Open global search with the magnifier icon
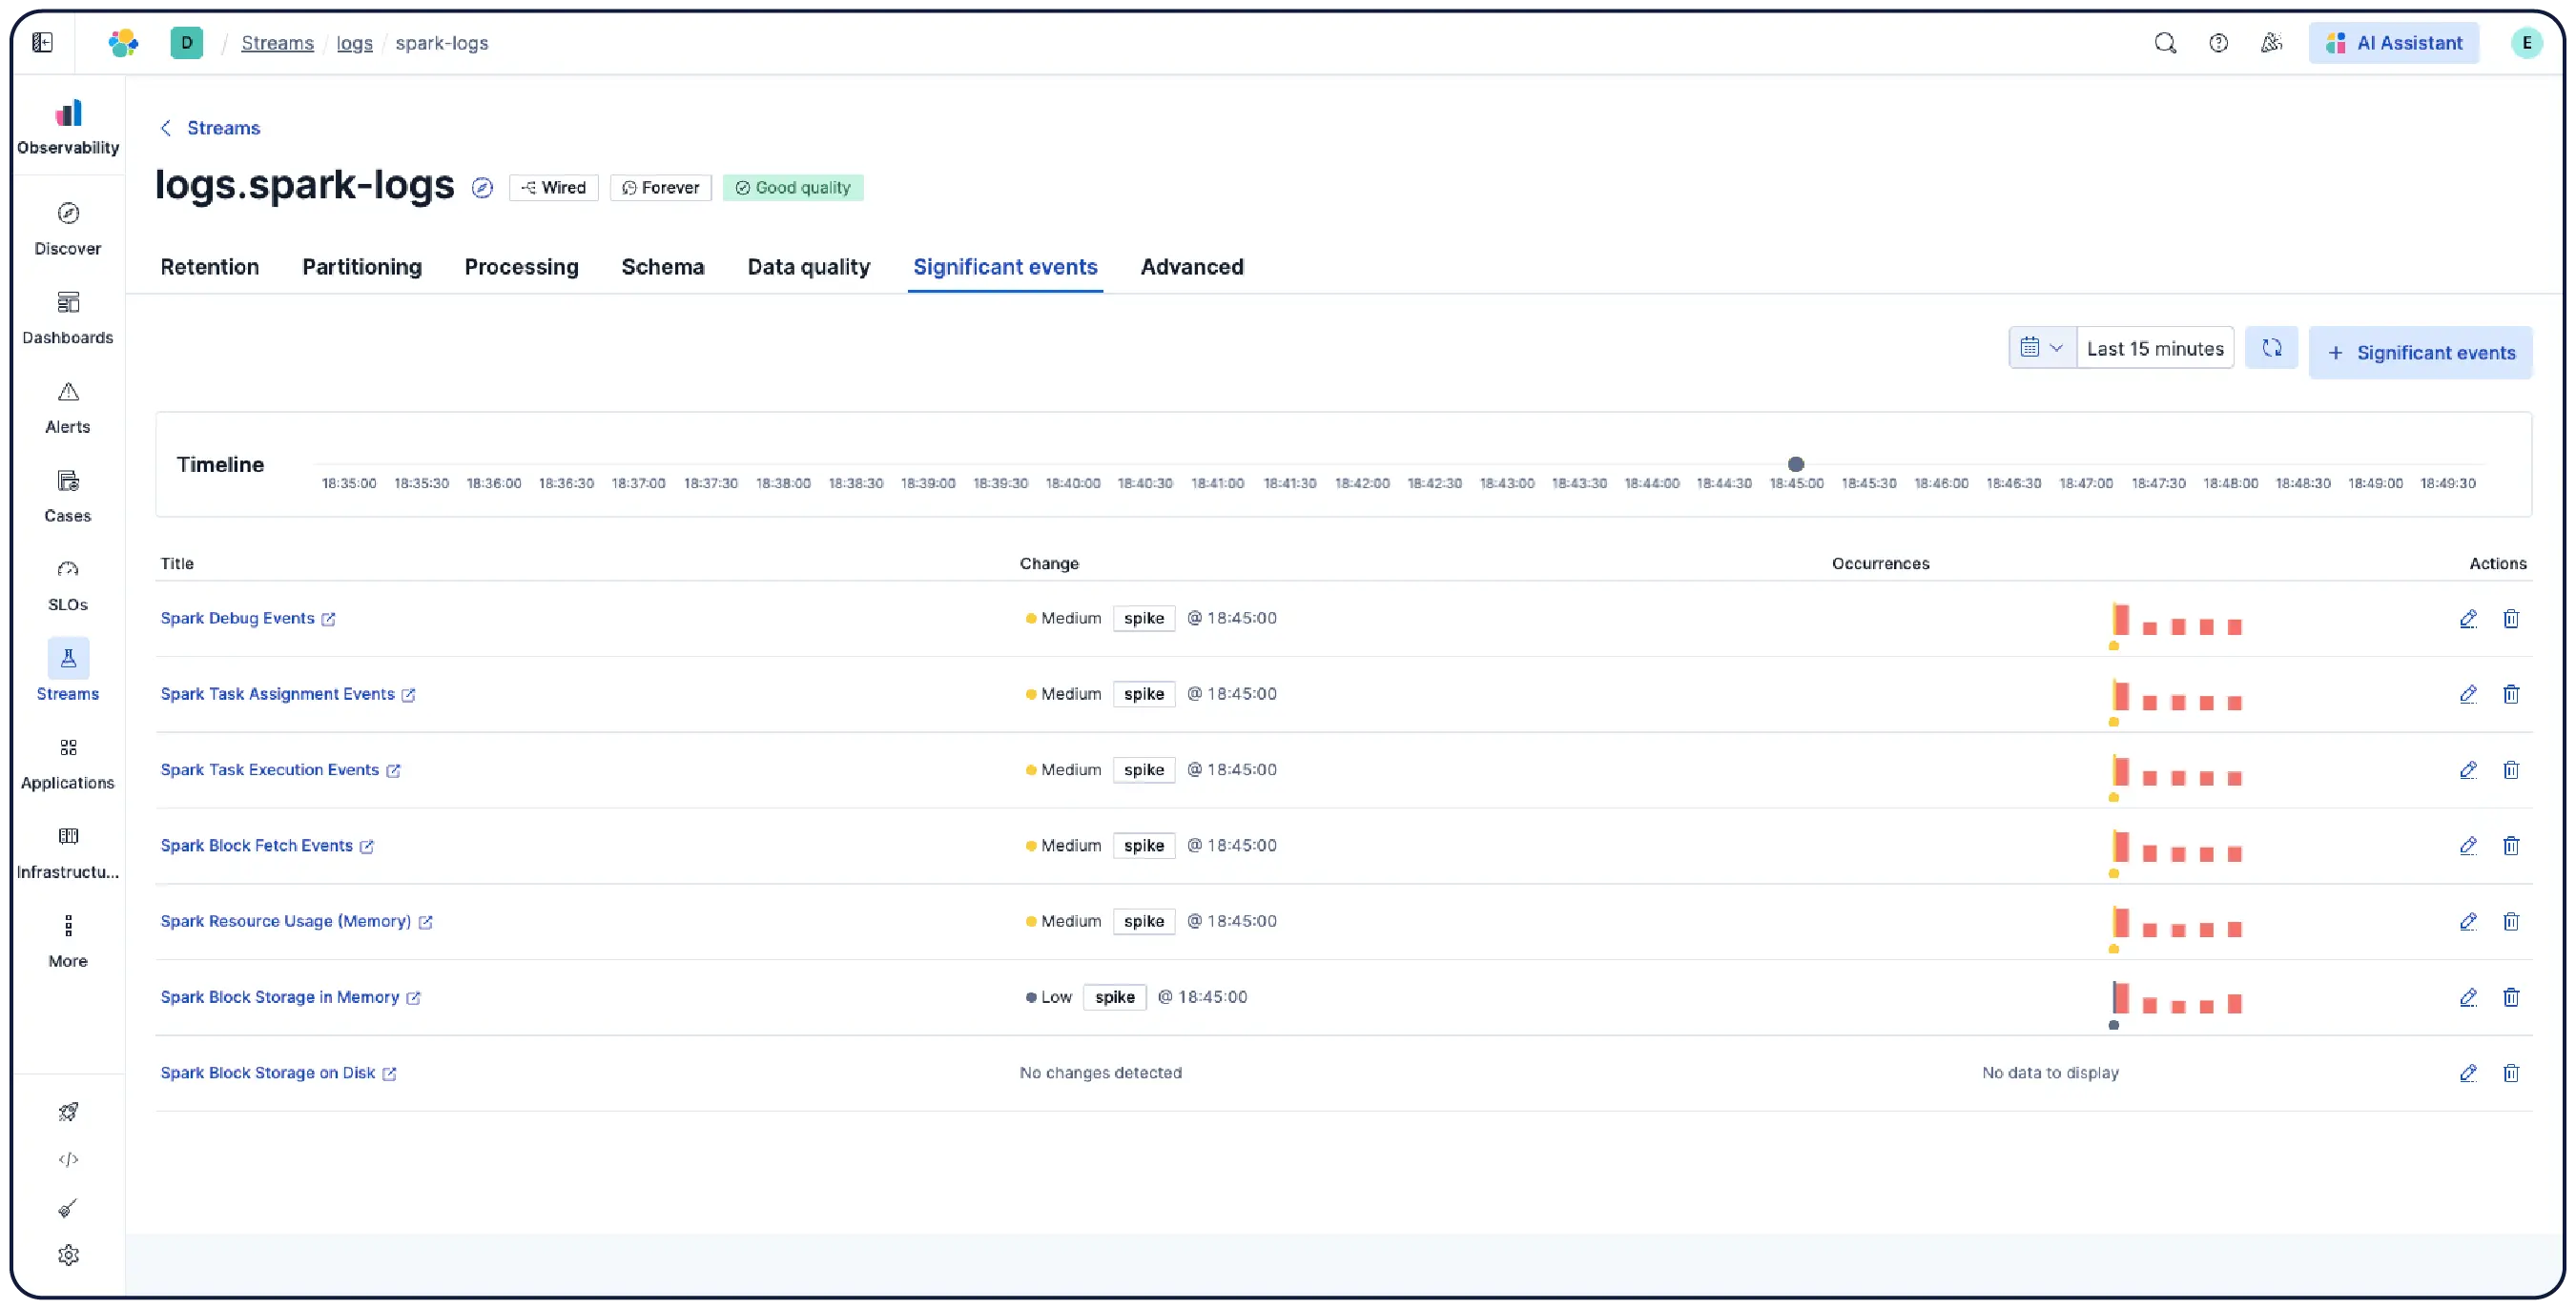 pyautogui.click(x=2165, y=43)
